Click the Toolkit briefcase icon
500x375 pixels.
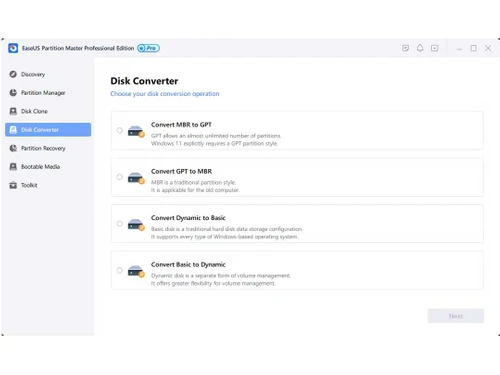coord(13,185)
